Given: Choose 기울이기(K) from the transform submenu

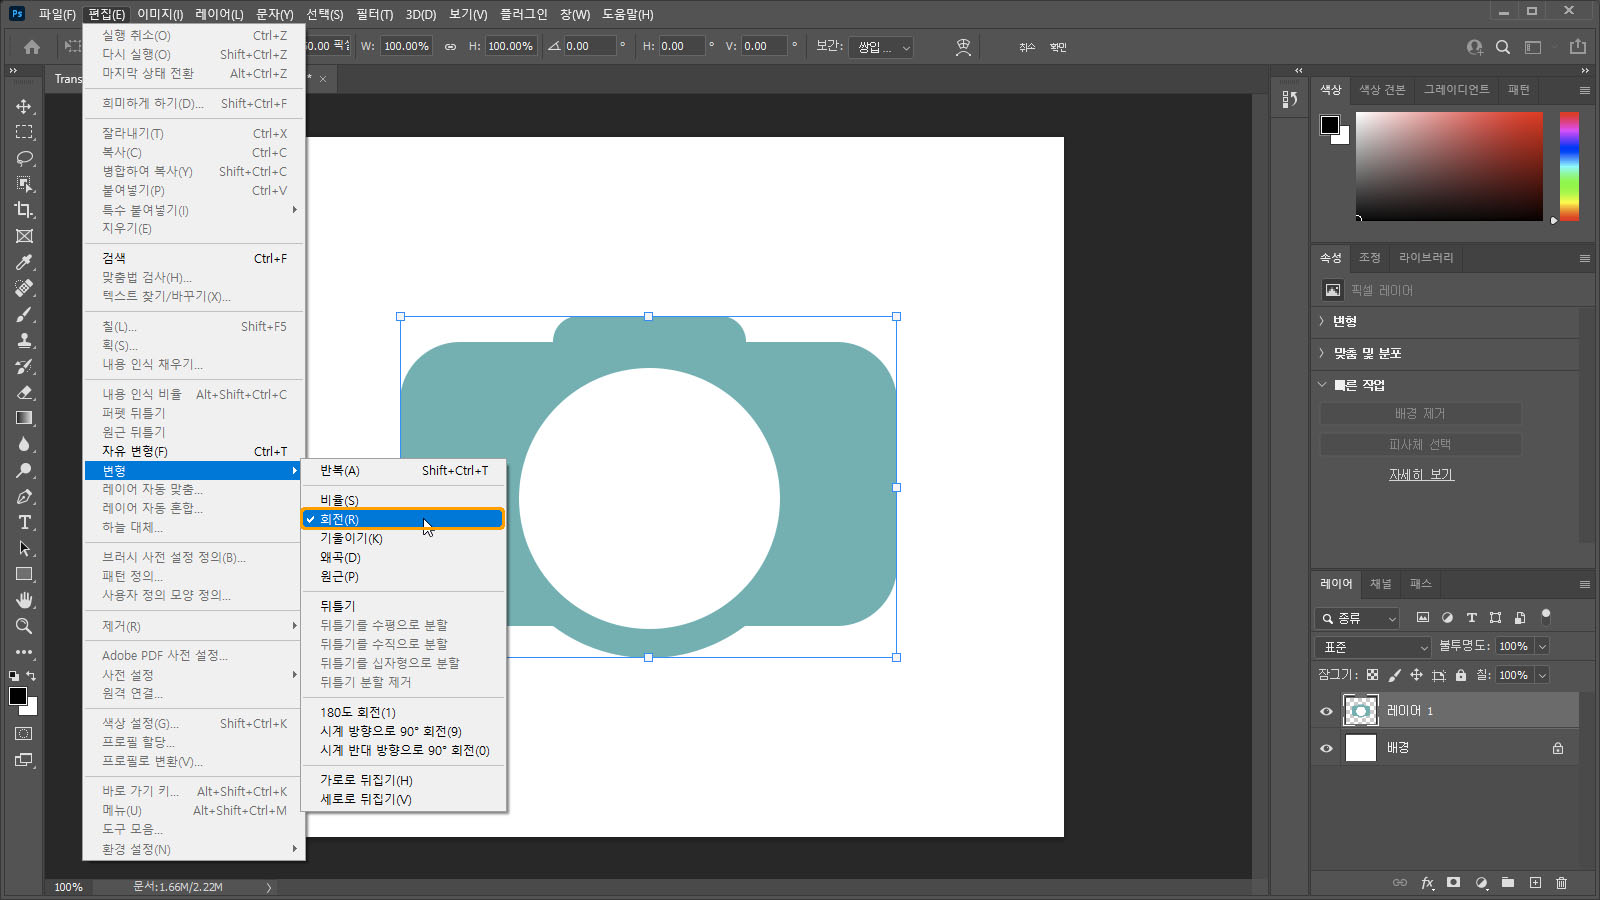Looking at the screenshot, I should click(351, 538).
